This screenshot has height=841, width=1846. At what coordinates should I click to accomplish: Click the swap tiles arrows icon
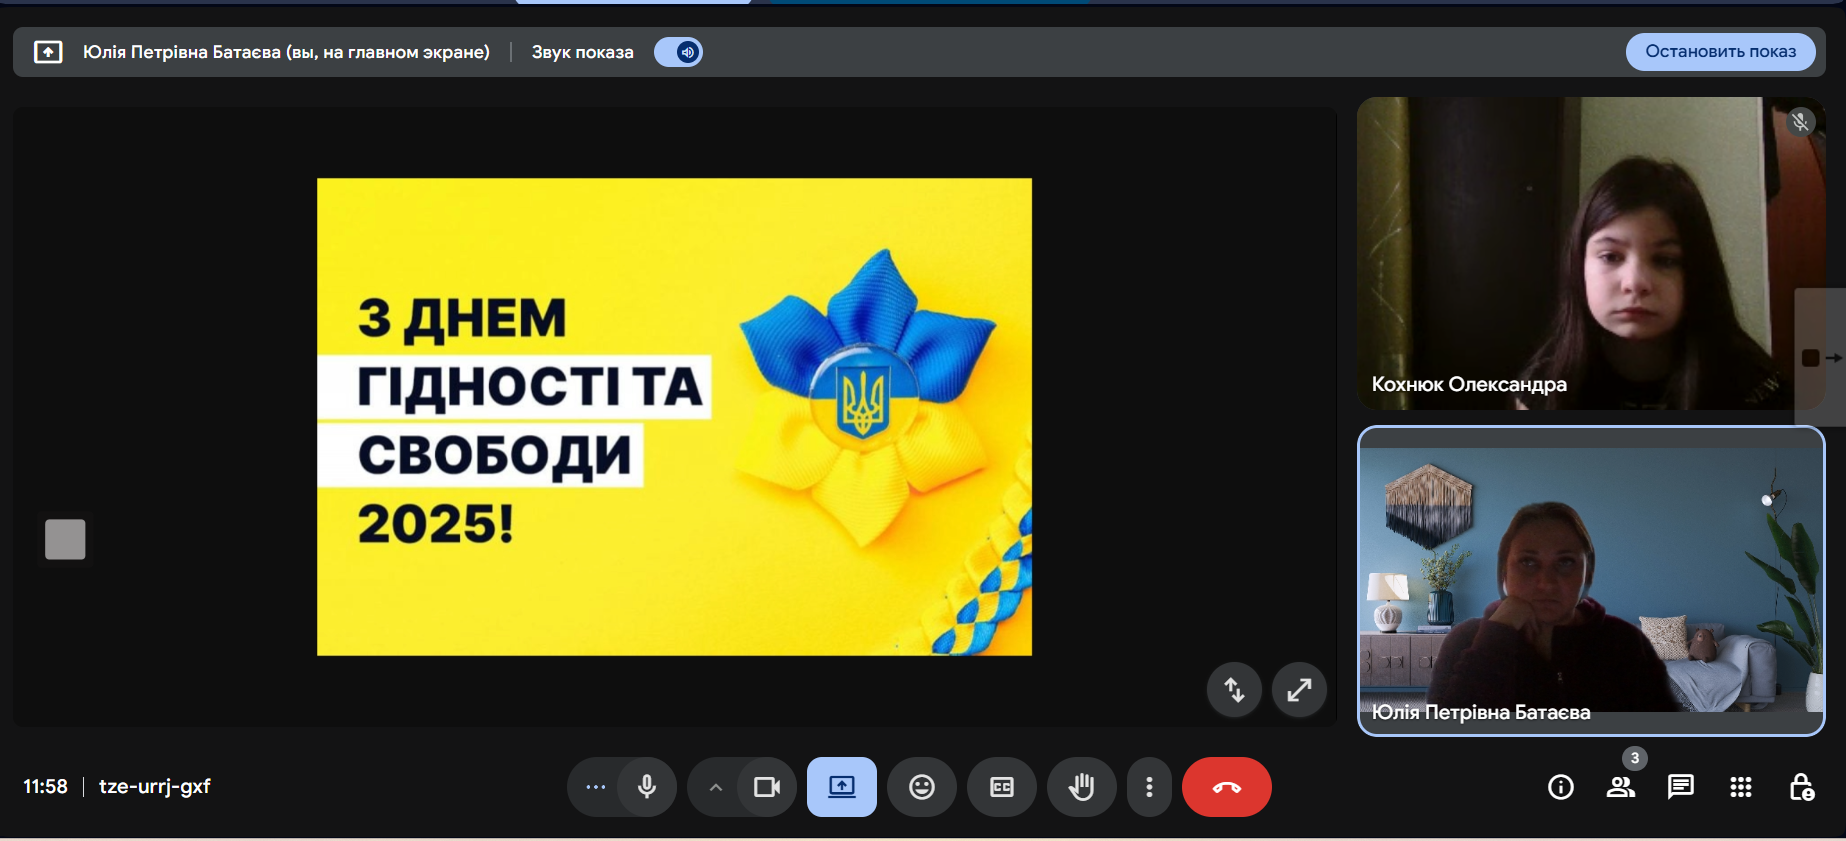coord(1234,689)
